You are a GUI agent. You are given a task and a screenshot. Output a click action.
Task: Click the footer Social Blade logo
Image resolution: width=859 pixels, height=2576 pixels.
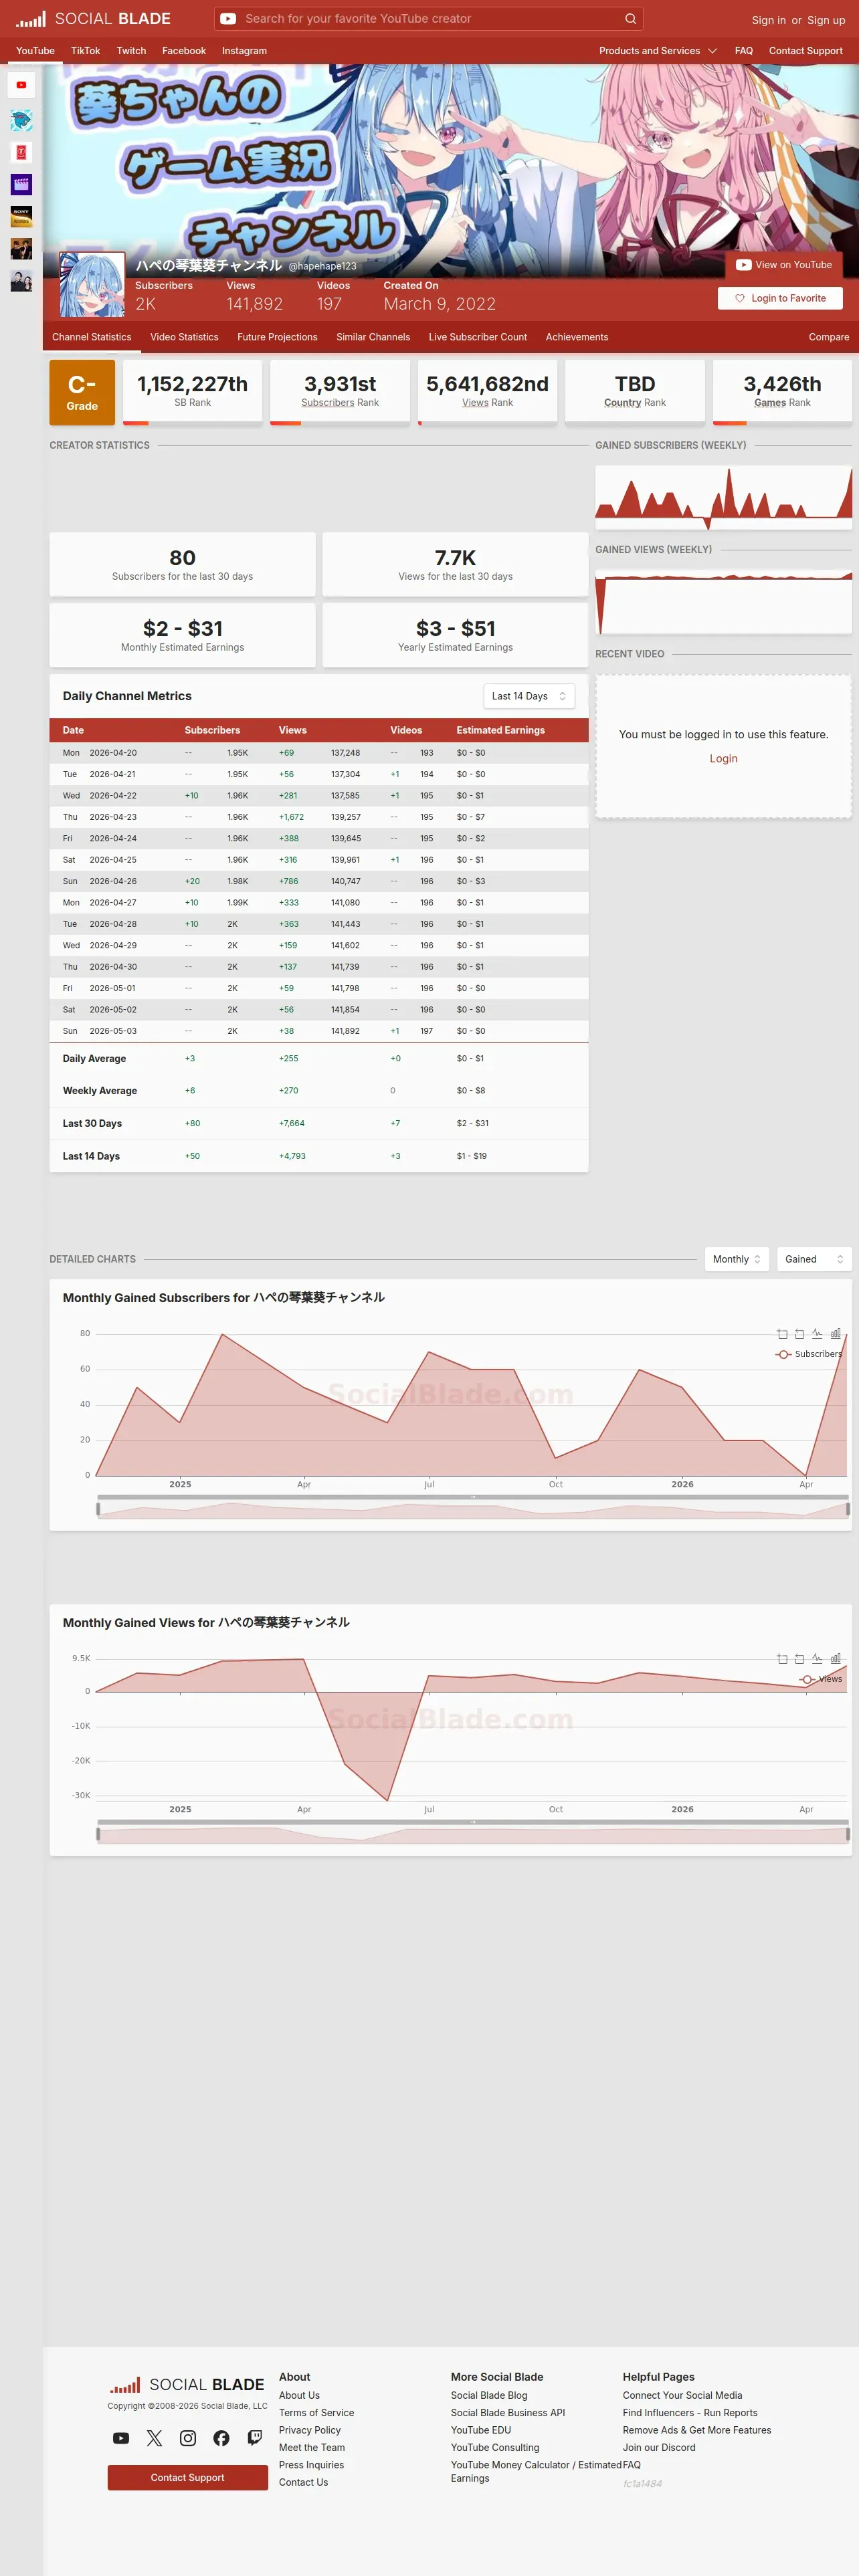[187, 2385]
